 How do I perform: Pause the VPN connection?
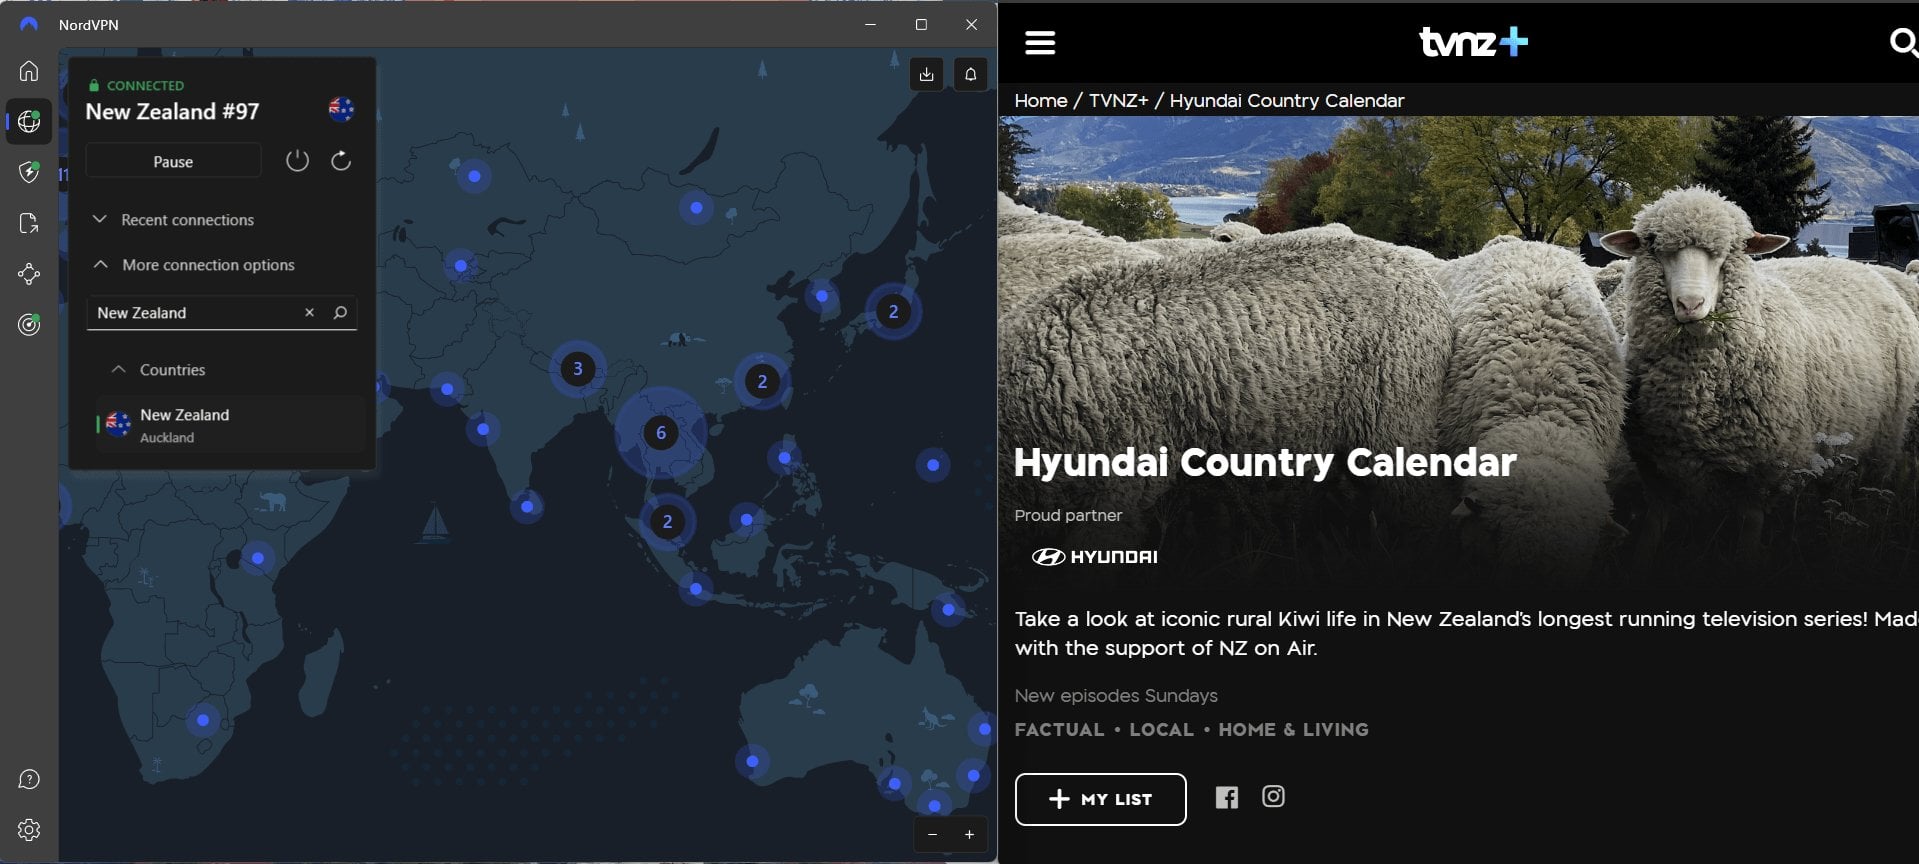(x=173, y=161)
